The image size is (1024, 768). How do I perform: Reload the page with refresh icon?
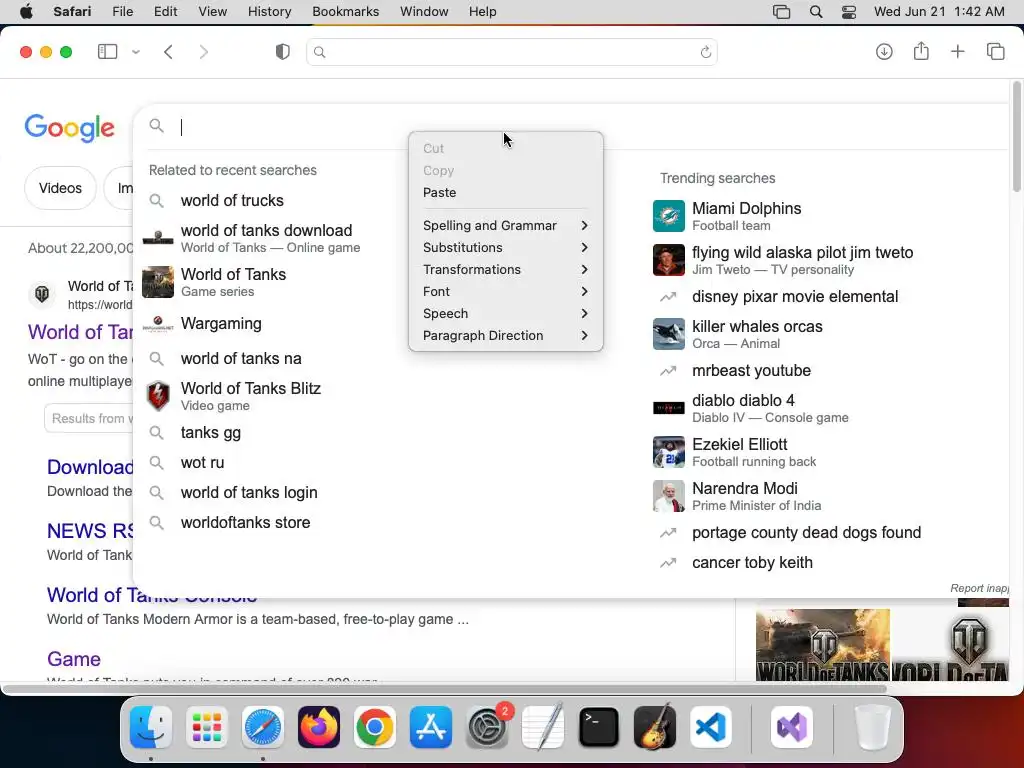[x=705, y=52]
